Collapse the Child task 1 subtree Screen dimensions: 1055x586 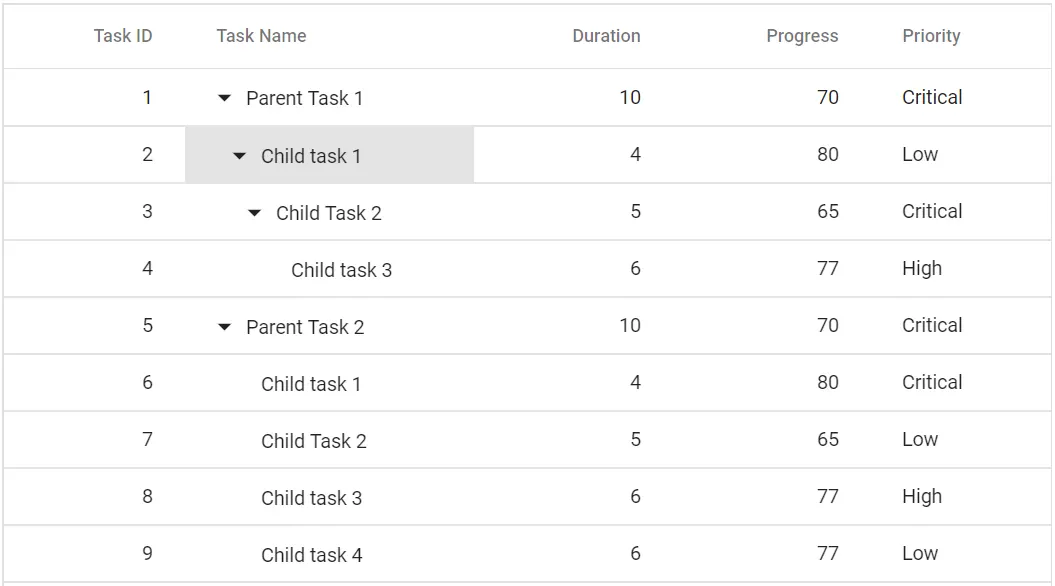click(x=239, y=156)
